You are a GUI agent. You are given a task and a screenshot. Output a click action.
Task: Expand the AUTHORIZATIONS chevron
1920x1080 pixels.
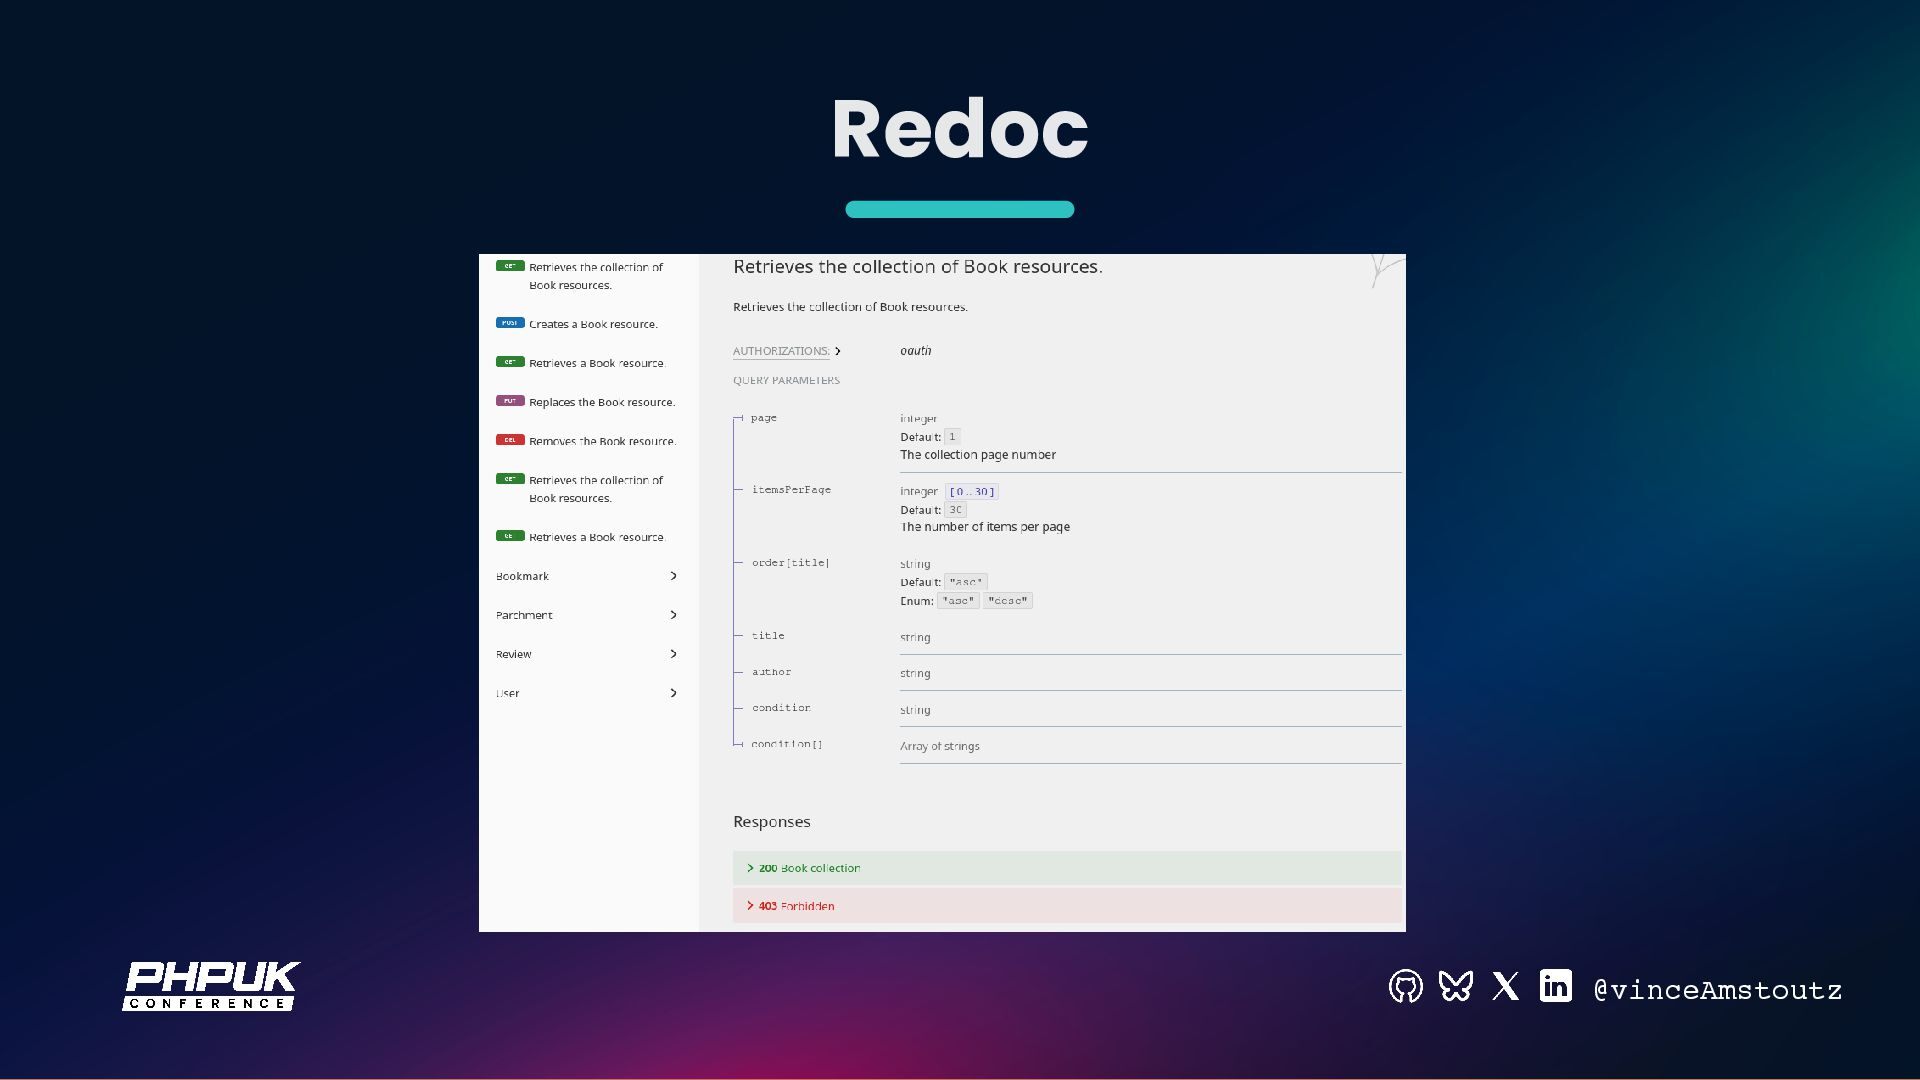pyautogui.click(x=838, y=351)
